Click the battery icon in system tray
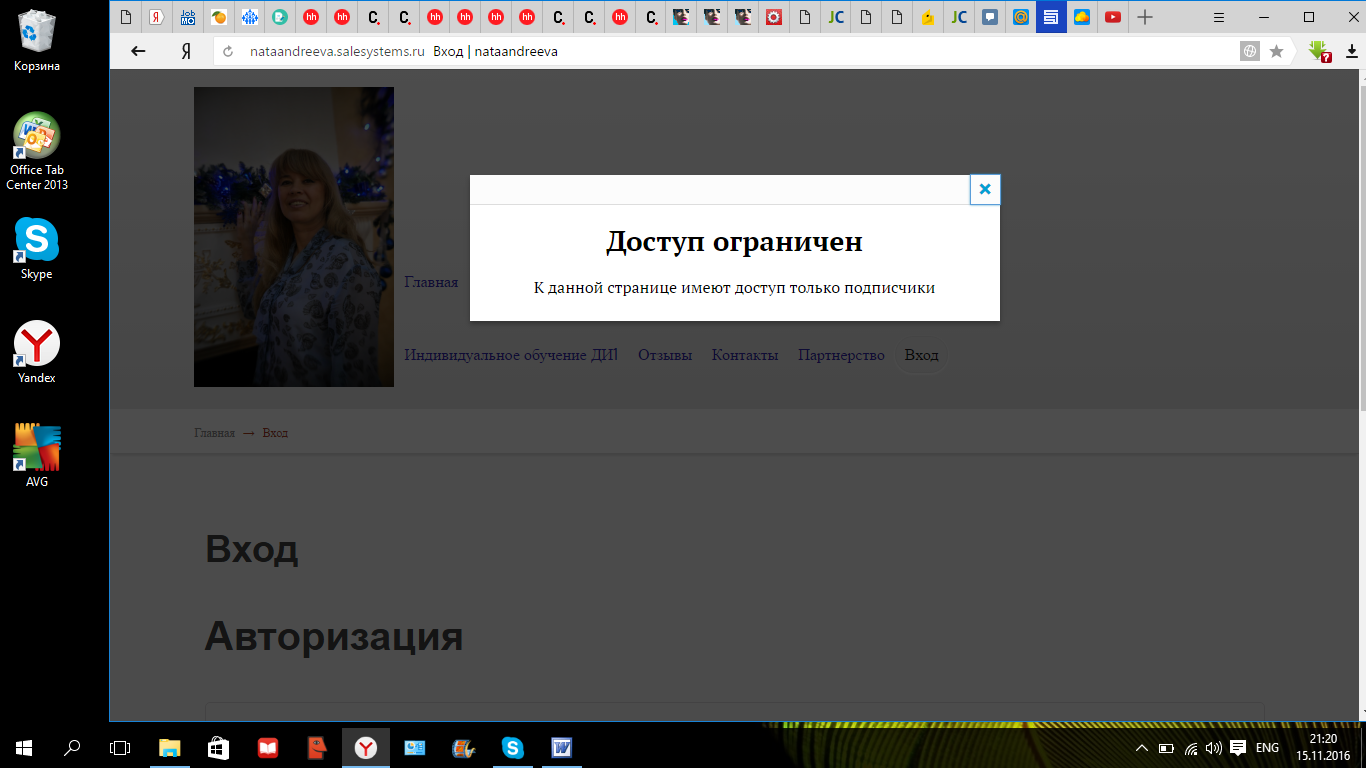1366x768 pixels. tap(1166, 748)
